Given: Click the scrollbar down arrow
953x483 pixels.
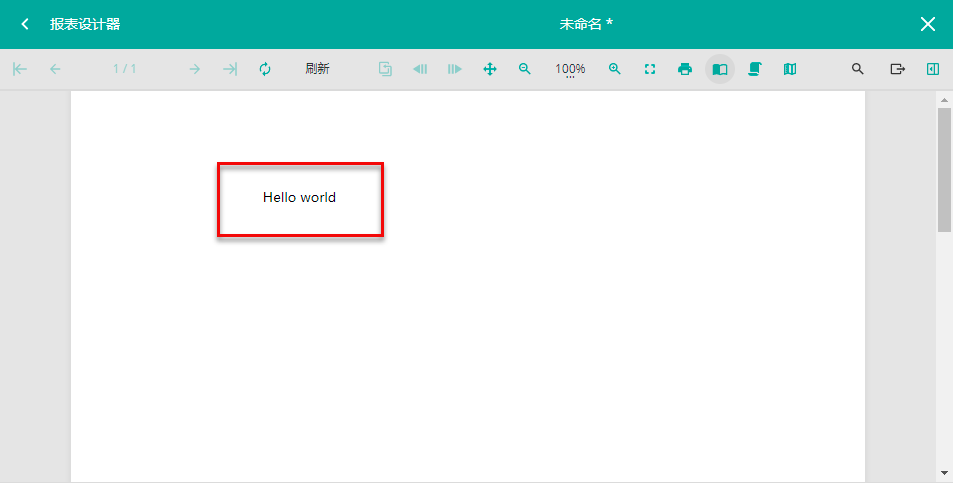Looking at the screenshot, I should point(944,473).
